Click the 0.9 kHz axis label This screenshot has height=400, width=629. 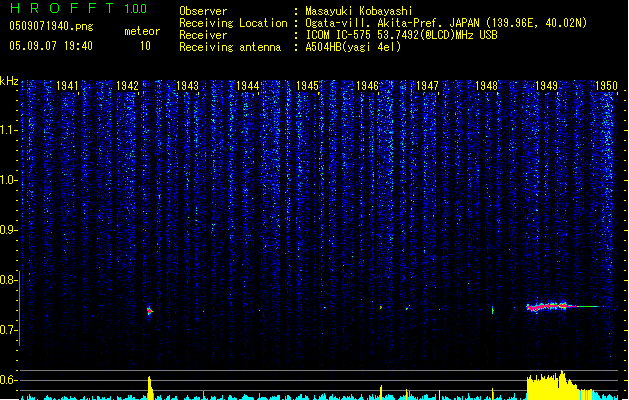pos(9,230)
